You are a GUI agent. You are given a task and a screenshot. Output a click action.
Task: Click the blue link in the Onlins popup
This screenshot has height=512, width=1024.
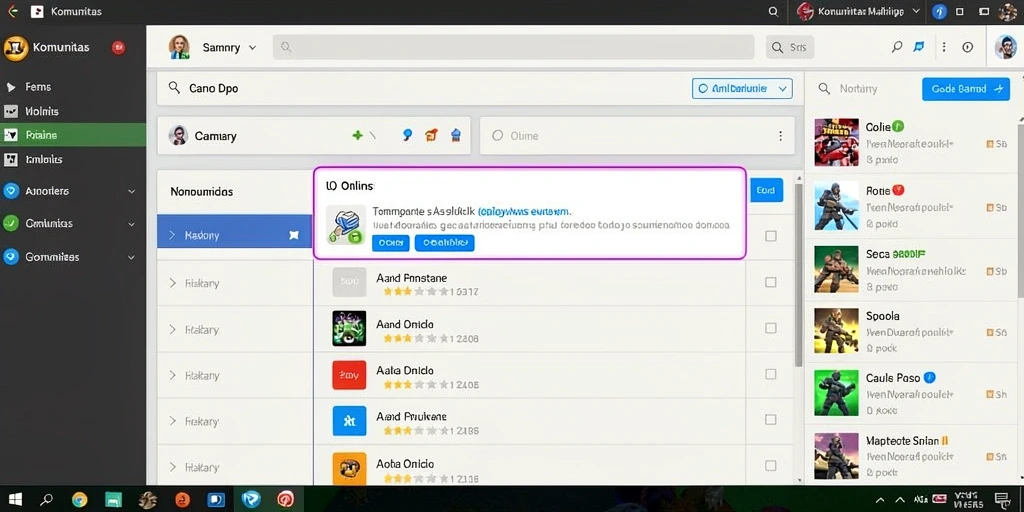click(524, 212)
